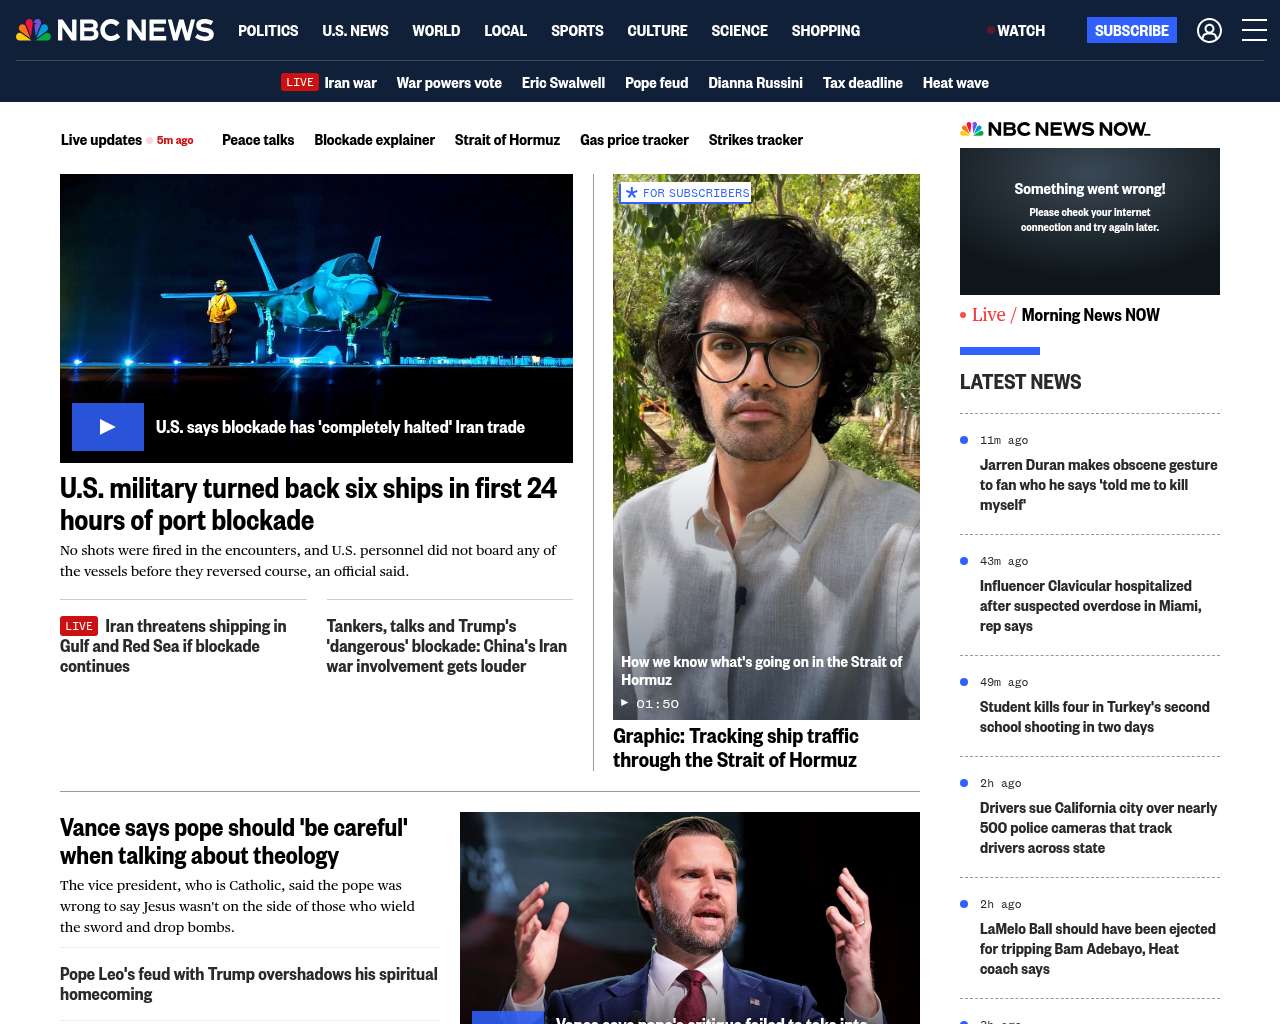
Task: Open Tankers, talks and Trump's blockade story
Action: coord(446,646)
